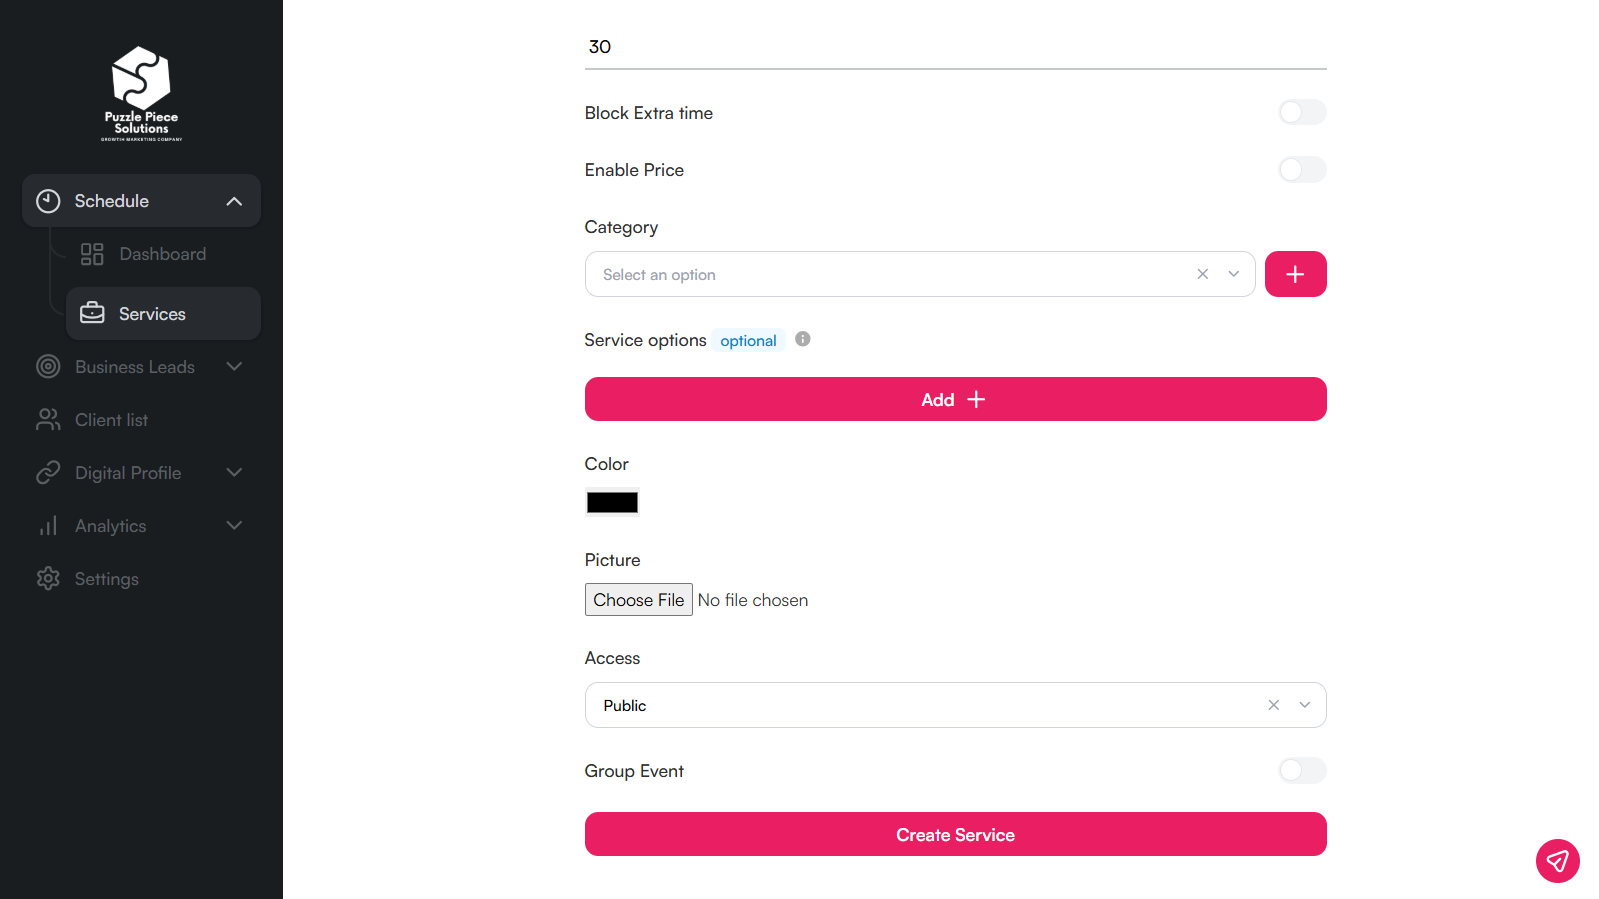
Task: Click the floating paper plane icon
Action: point(1557,861)
